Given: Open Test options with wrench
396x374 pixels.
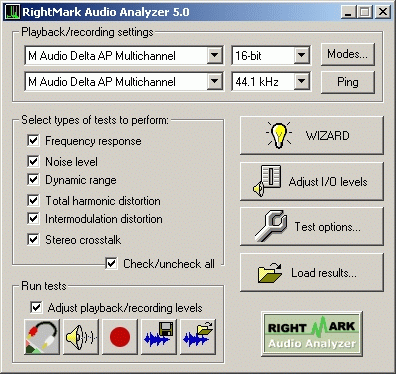Looking at the screenshot, I should pos(312,227).
